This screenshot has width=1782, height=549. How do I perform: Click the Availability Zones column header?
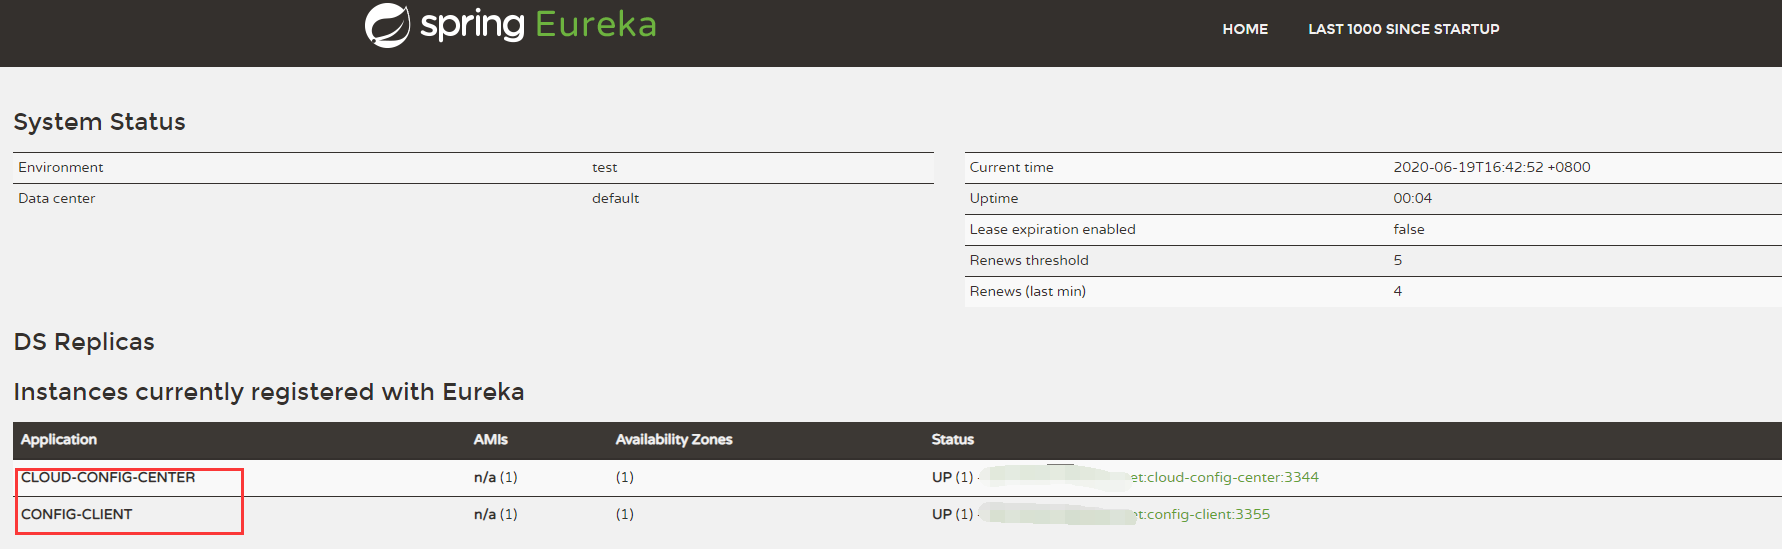674,439
